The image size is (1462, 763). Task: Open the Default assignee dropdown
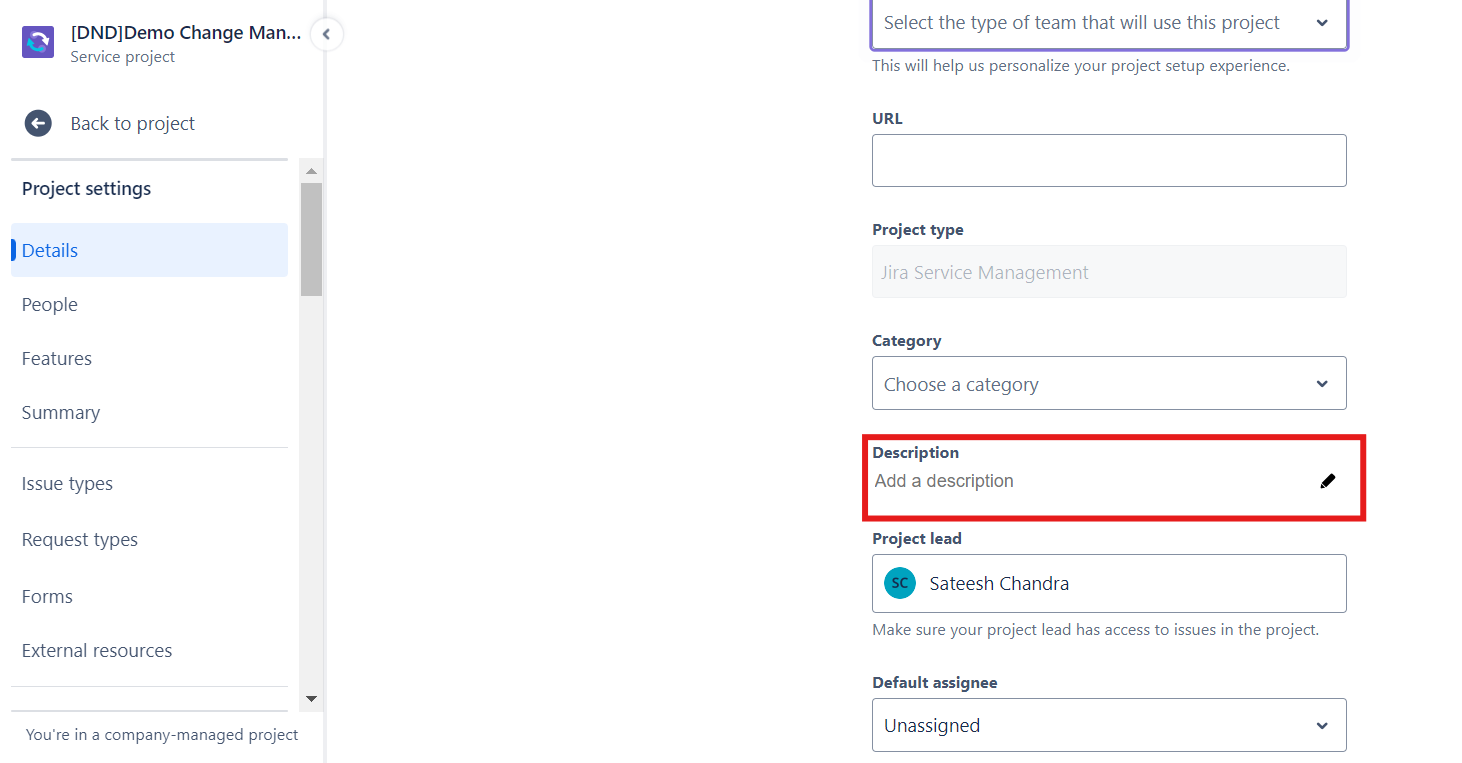pyautogui.click(x=1108, y=725)
